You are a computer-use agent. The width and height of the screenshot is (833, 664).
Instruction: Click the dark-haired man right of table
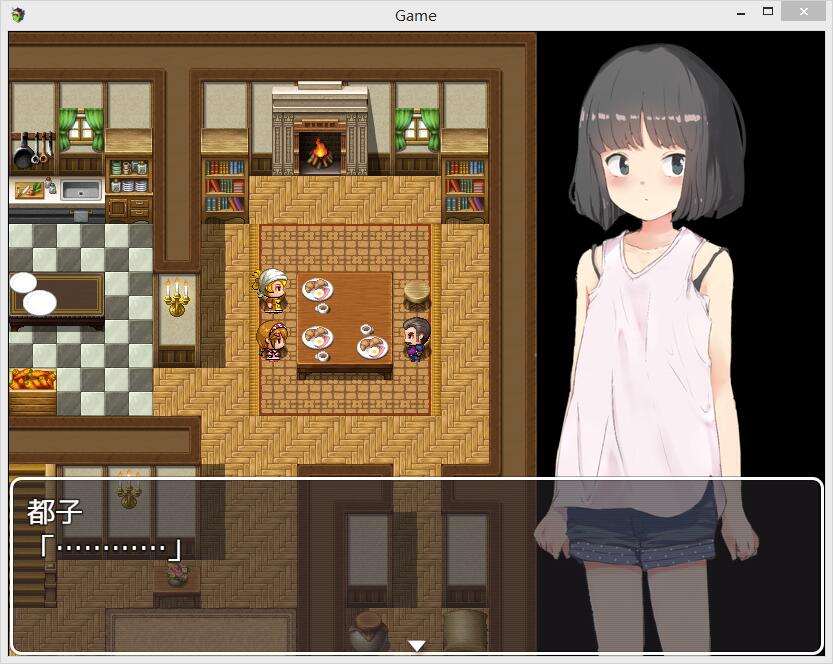415,338
